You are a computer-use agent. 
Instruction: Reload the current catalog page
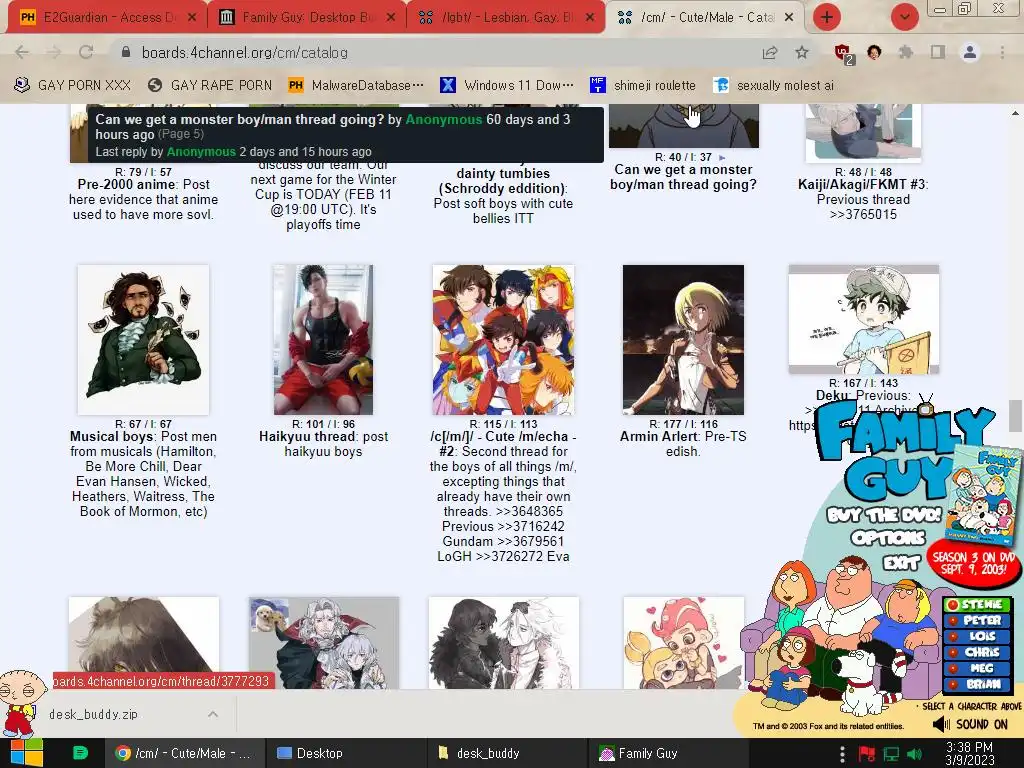click(86, 52)
